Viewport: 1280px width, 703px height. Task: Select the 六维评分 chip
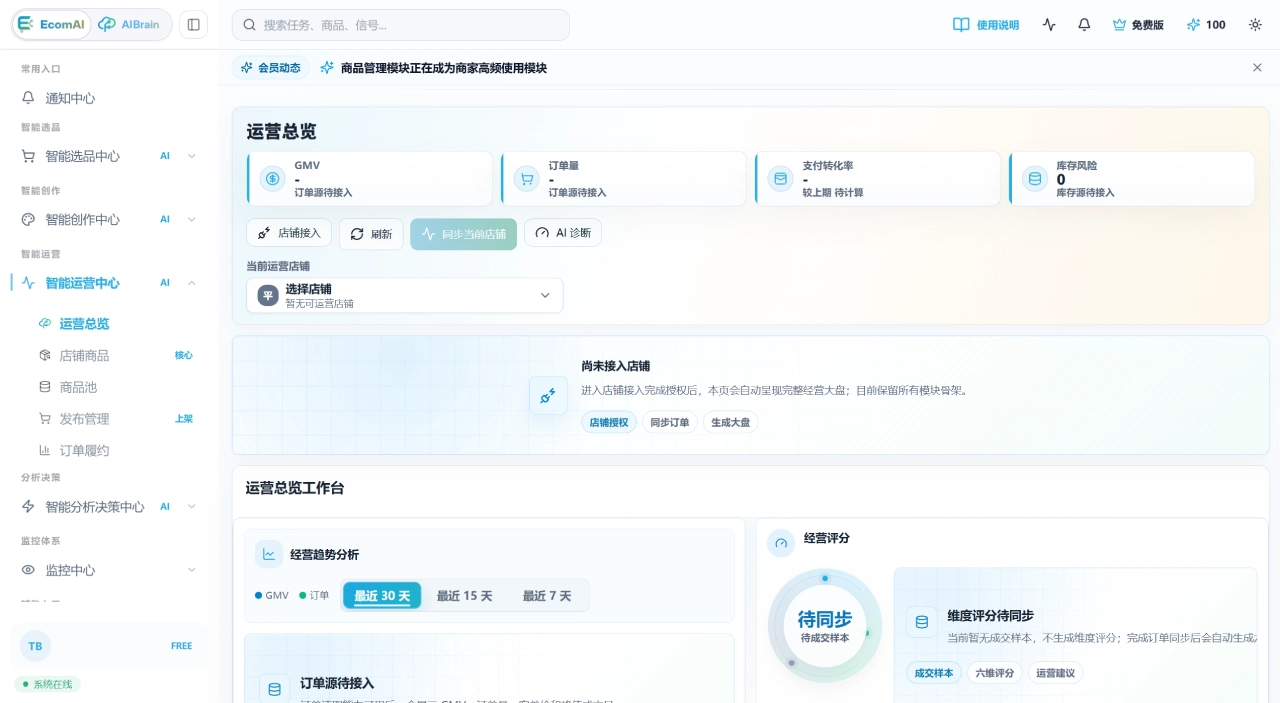(995, 673)
